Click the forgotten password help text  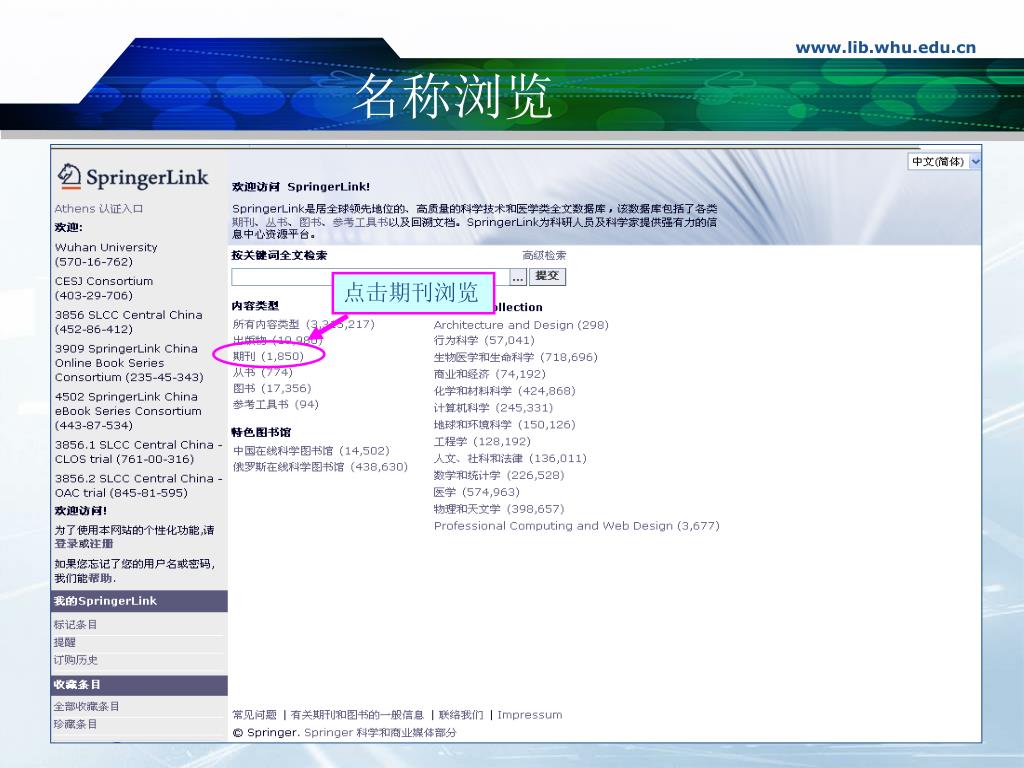pos(135,571)
